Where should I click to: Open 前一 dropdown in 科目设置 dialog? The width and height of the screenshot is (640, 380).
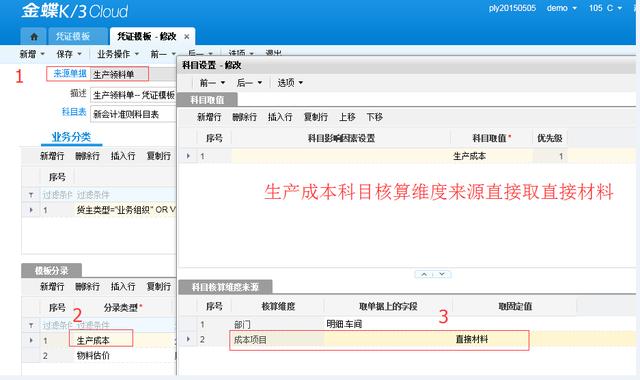pos(212,83)
